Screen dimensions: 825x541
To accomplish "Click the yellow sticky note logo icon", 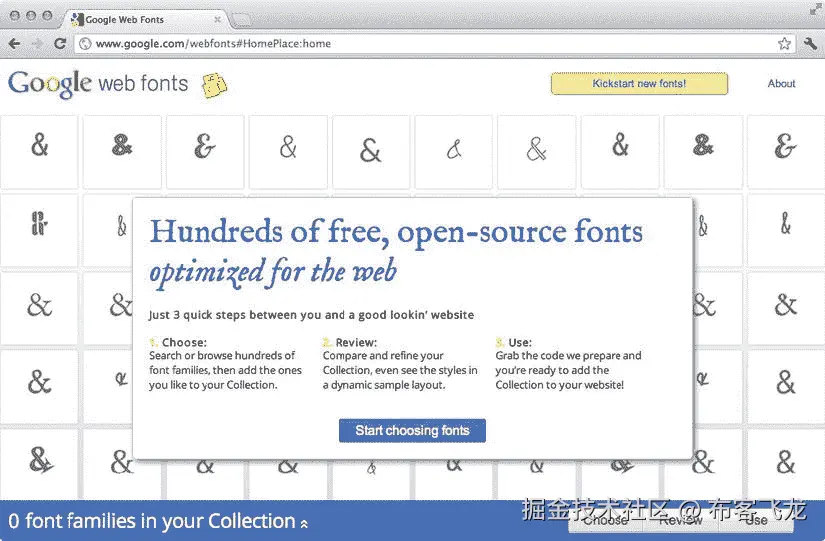I will click(214, 85).
